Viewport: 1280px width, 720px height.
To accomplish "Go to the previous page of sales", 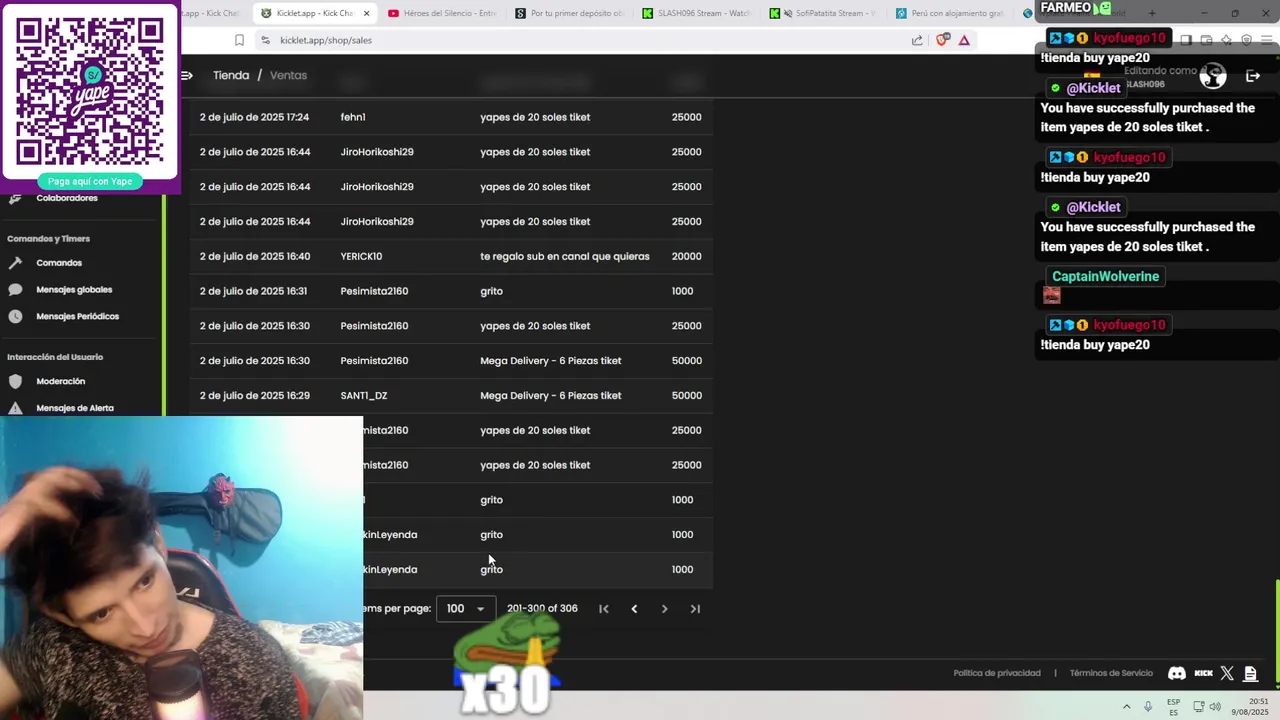I will 634,608.
